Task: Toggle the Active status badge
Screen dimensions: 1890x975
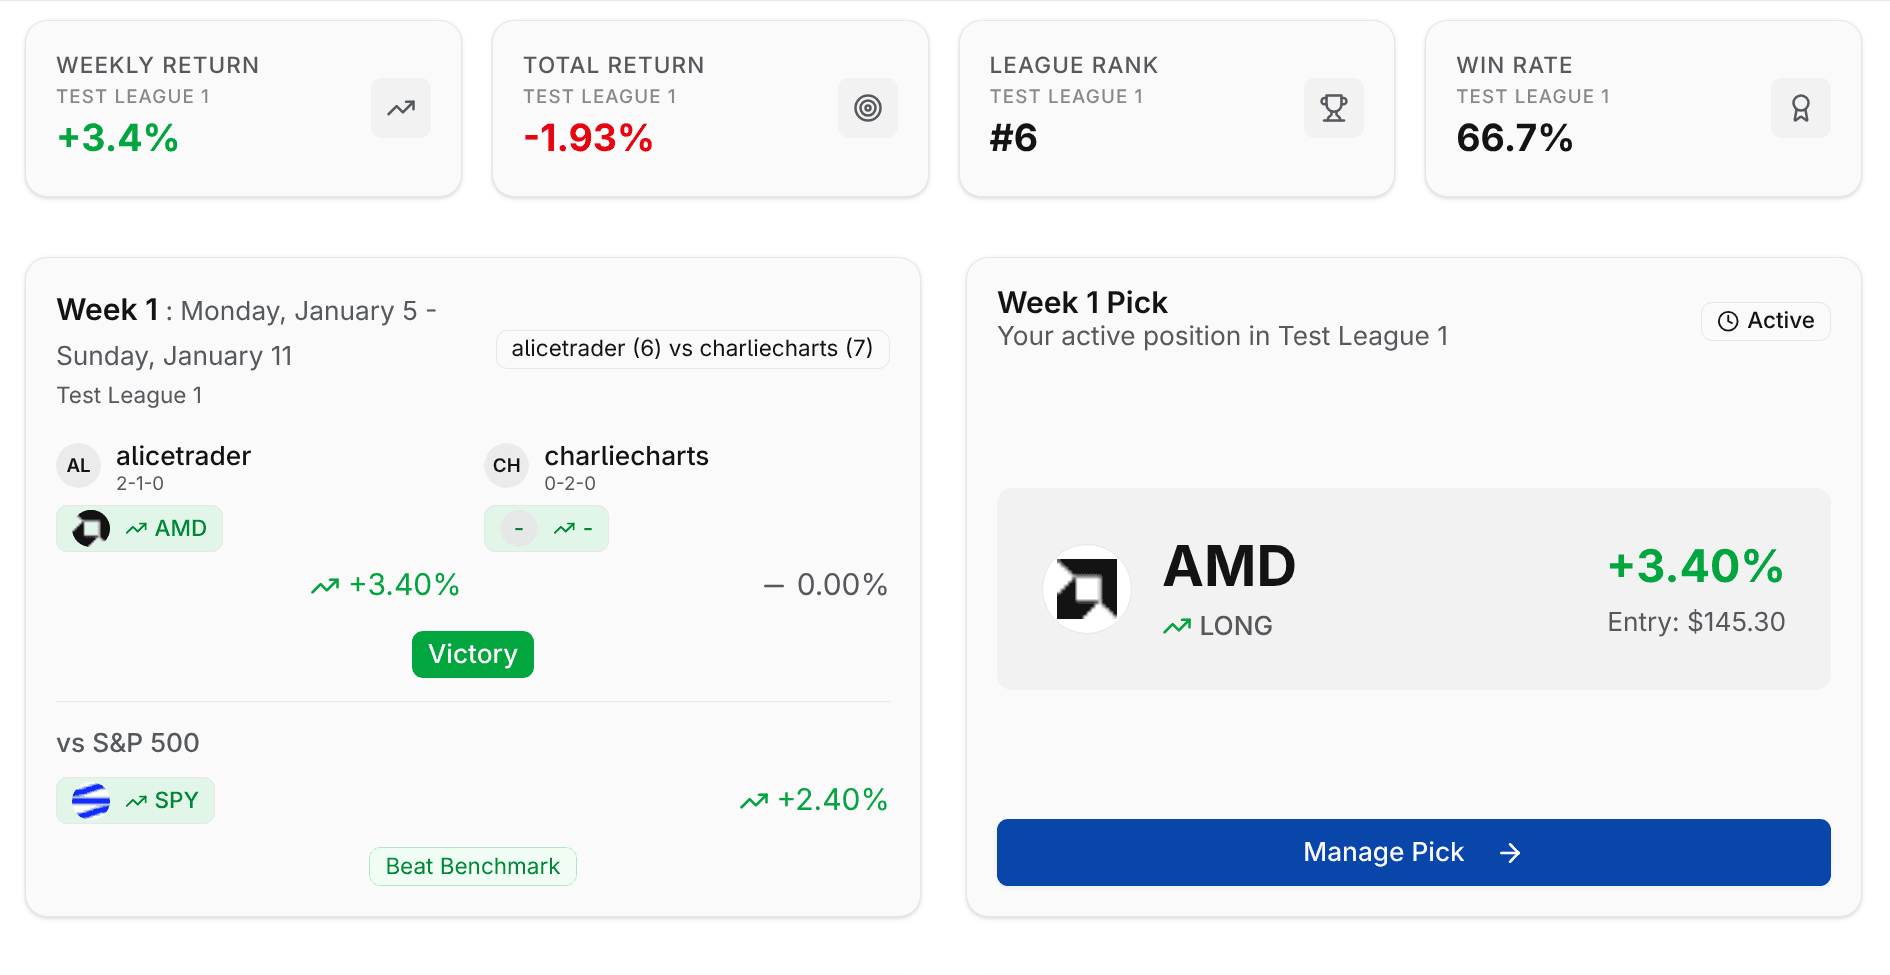Action: coord(1765,320)
